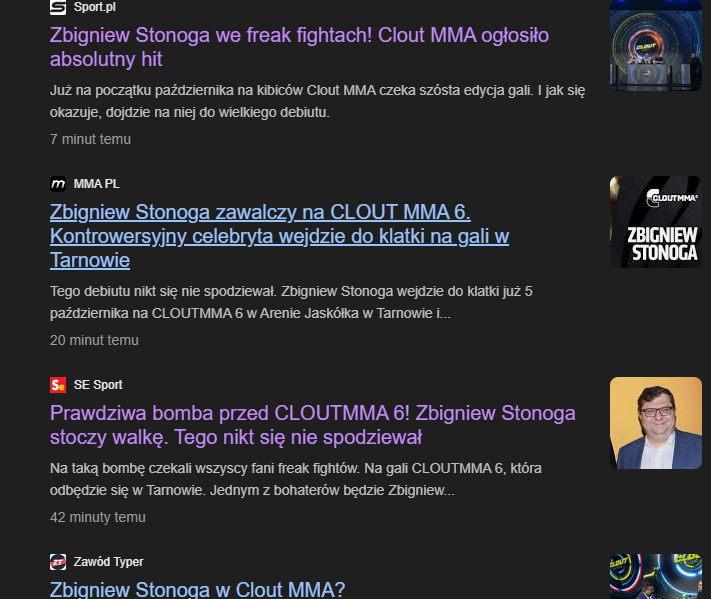Open 'Zbigniew Stonoga w Clout MMA?' link
The width and height of the screenshot is (711, 599).
pos(197,589)
